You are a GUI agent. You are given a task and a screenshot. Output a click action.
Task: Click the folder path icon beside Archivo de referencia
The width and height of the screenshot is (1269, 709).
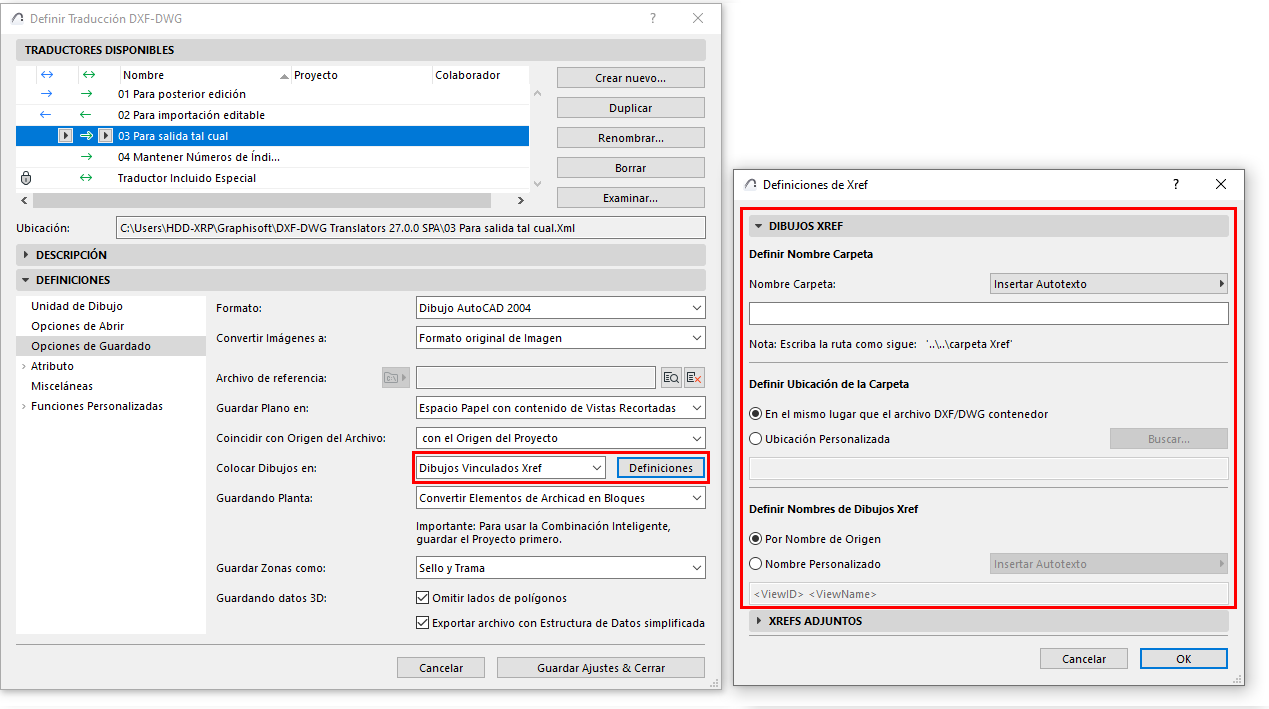pyautogui.click(x=396, y=377)
